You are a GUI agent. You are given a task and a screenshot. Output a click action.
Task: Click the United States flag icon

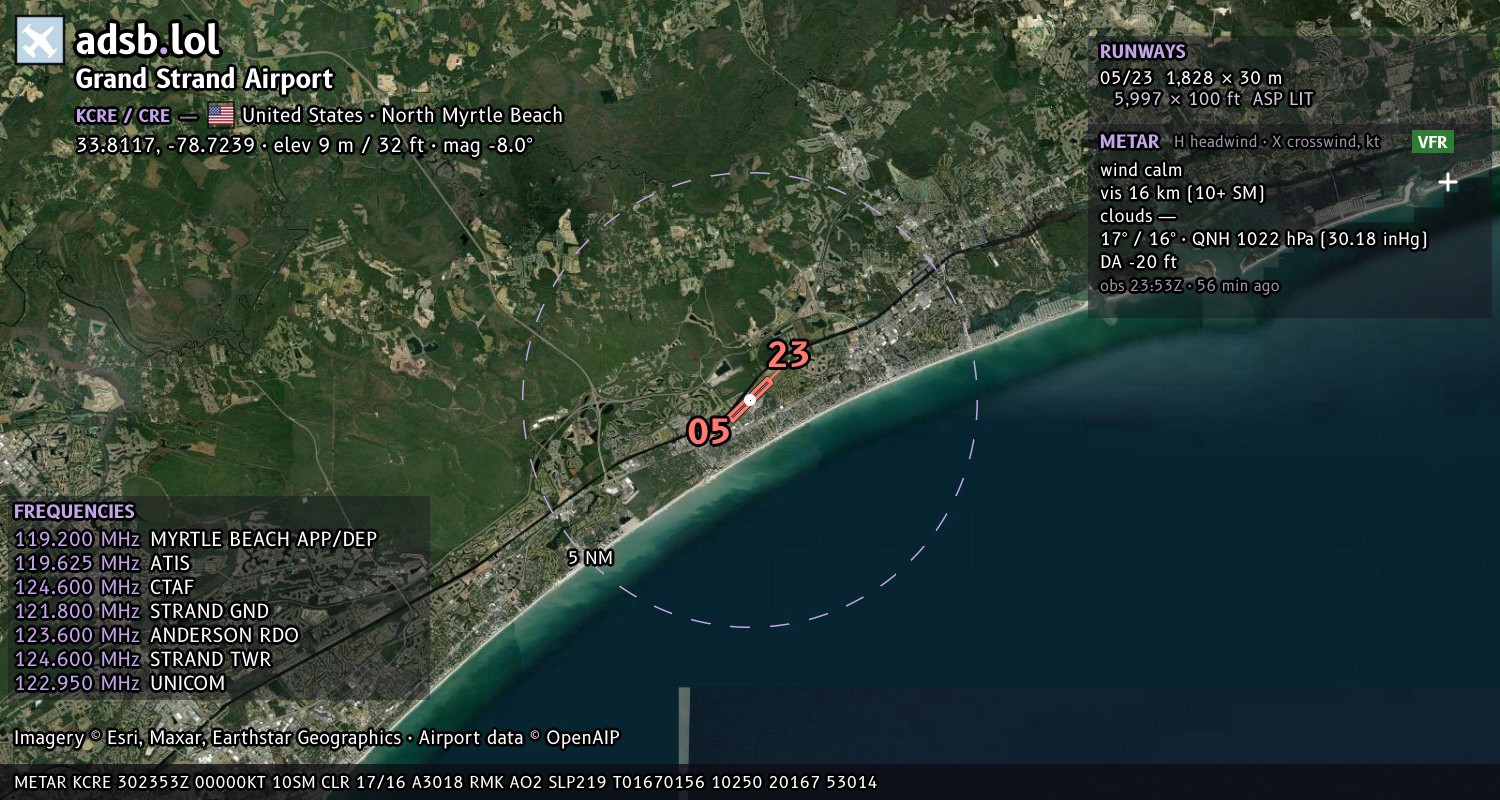point(221,115)
